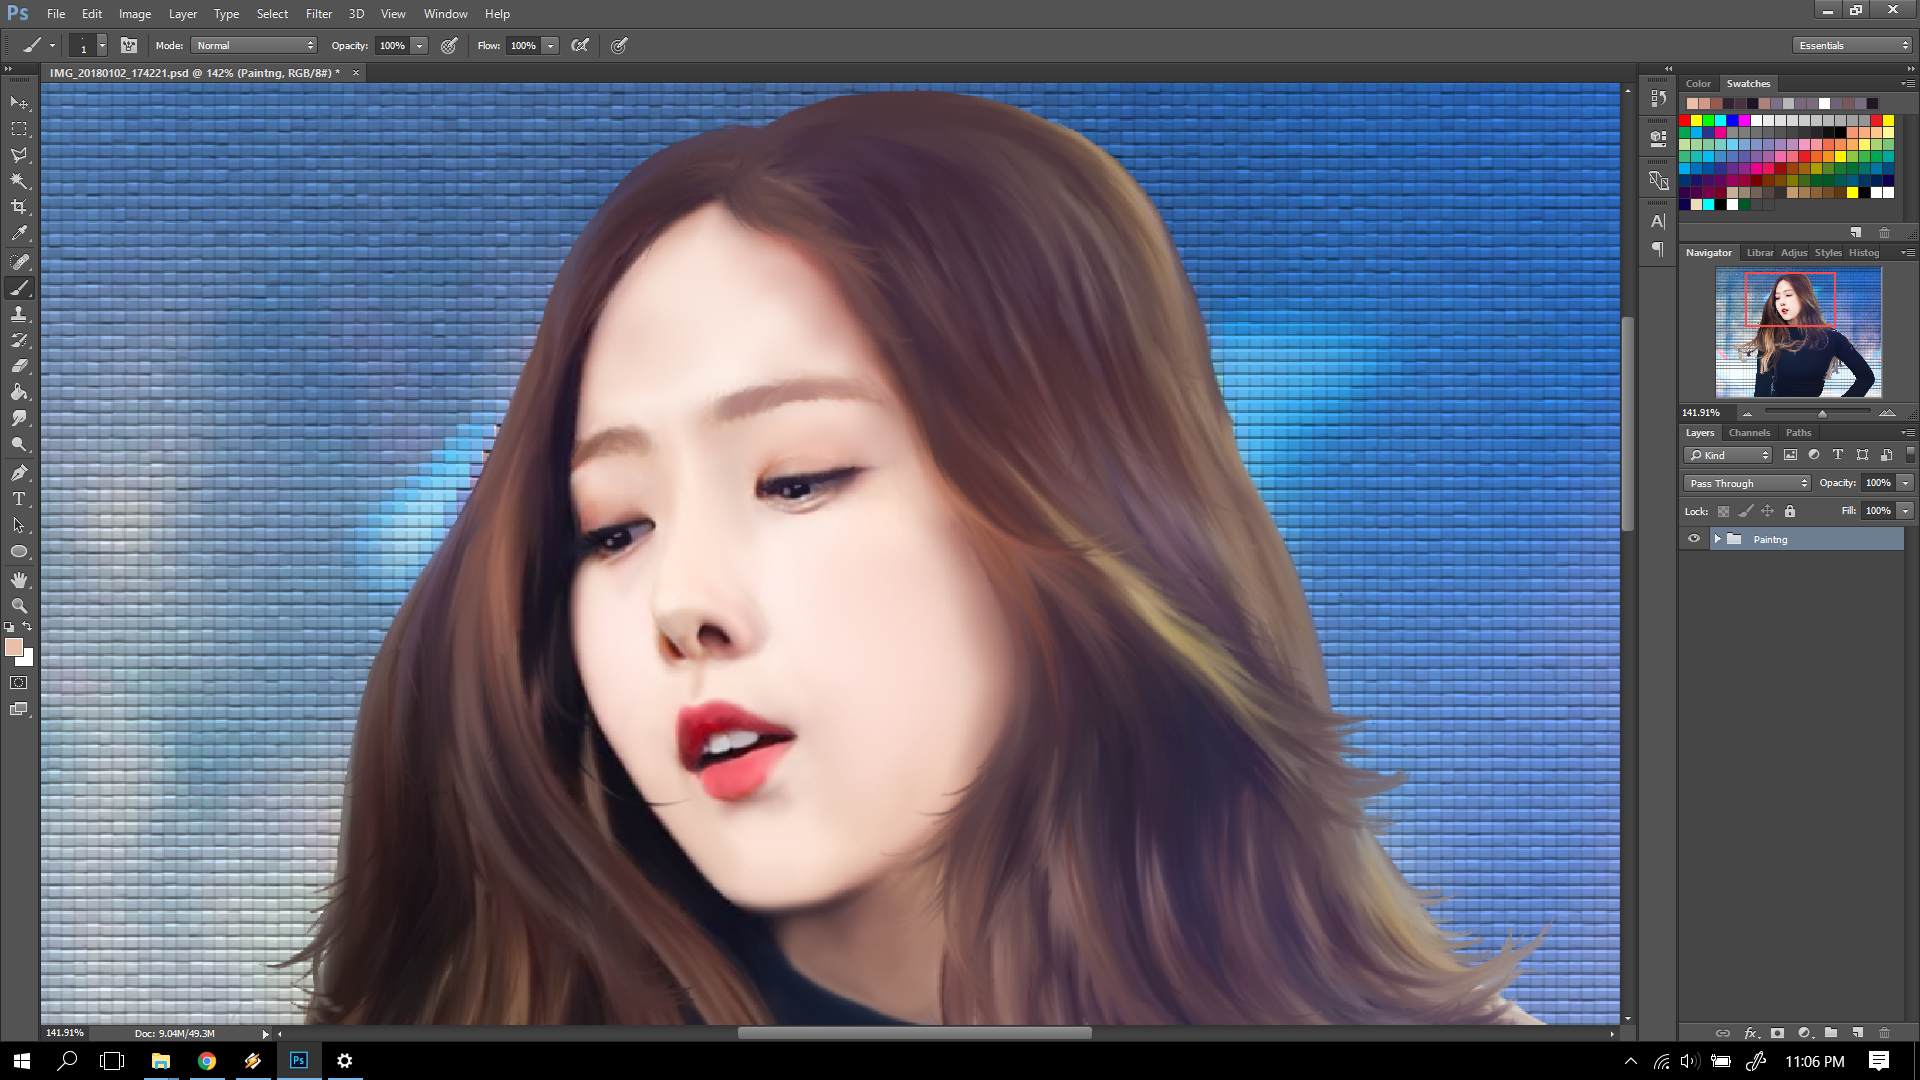Switch to the Color panel tab
Screen dimensions: 1920x1080
click(1698, 84)
